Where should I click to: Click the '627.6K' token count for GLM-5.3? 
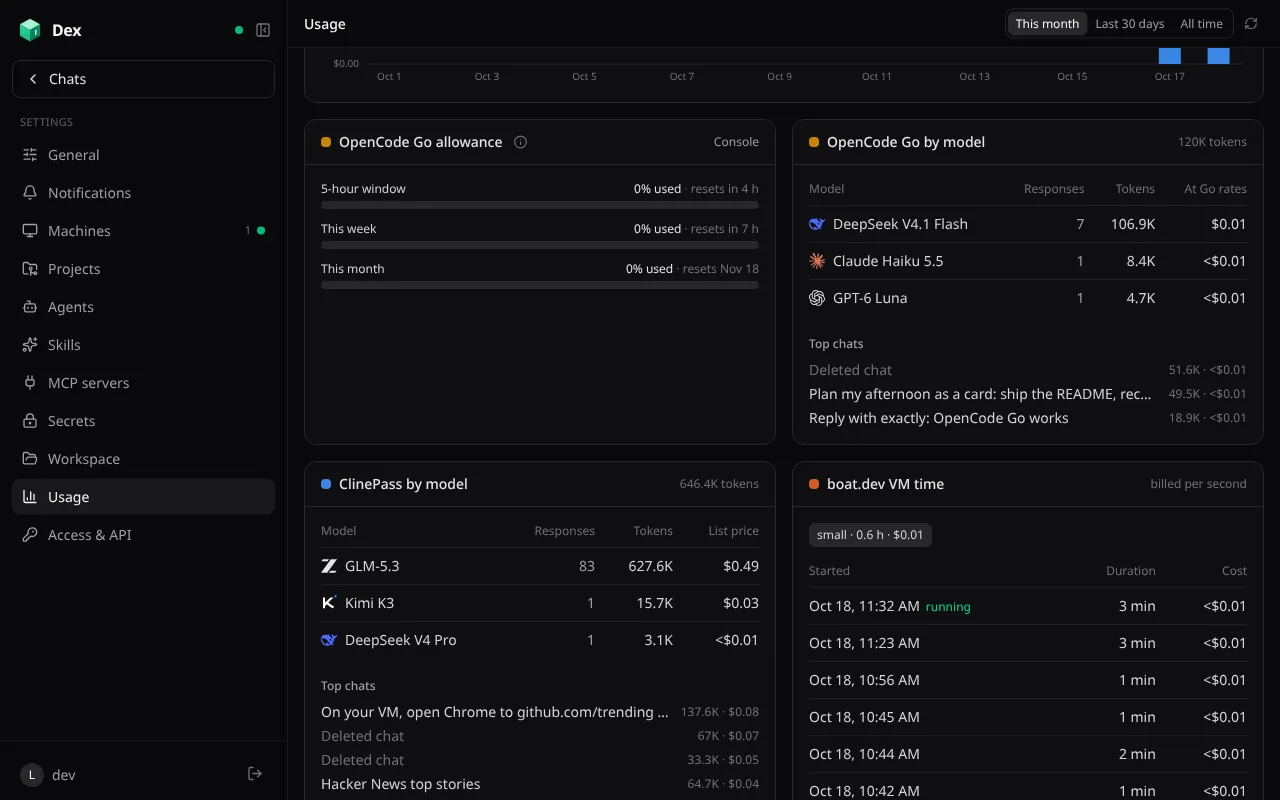(650, 566)
